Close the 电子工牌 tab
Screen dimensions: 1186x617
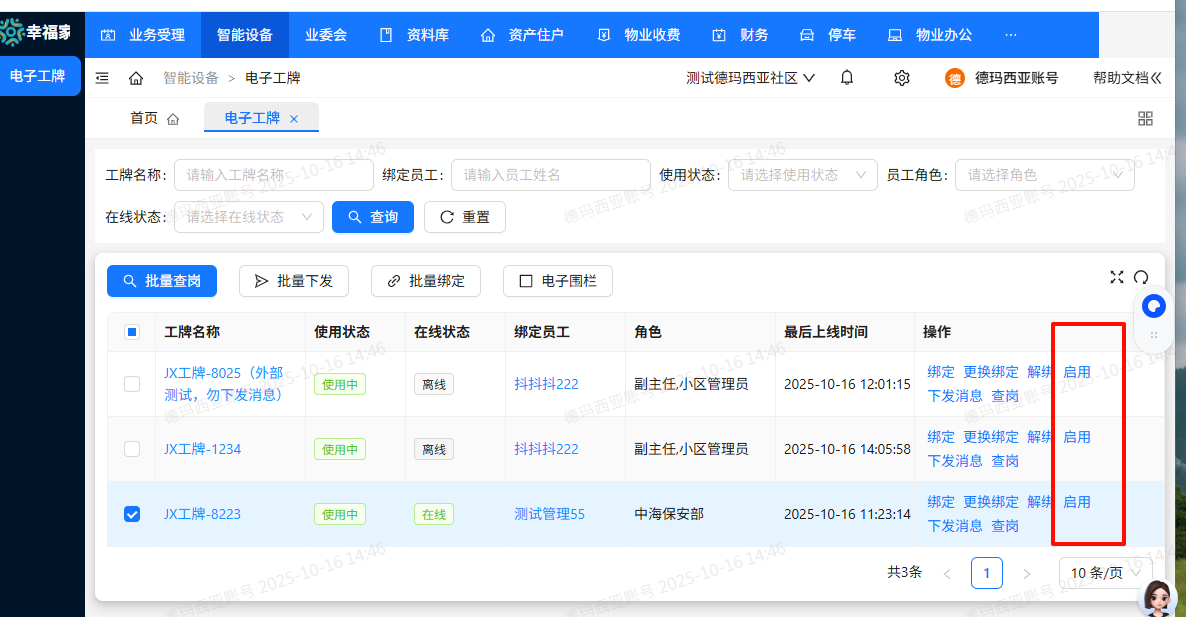[294, 119]
